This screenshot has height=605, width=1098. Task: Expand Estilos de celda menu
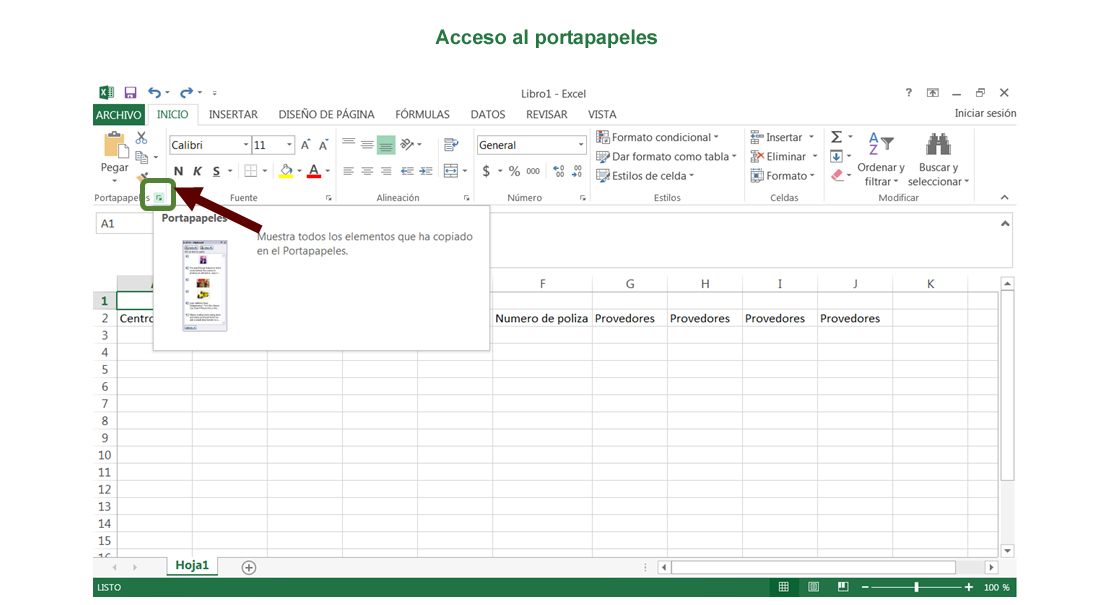645,176
